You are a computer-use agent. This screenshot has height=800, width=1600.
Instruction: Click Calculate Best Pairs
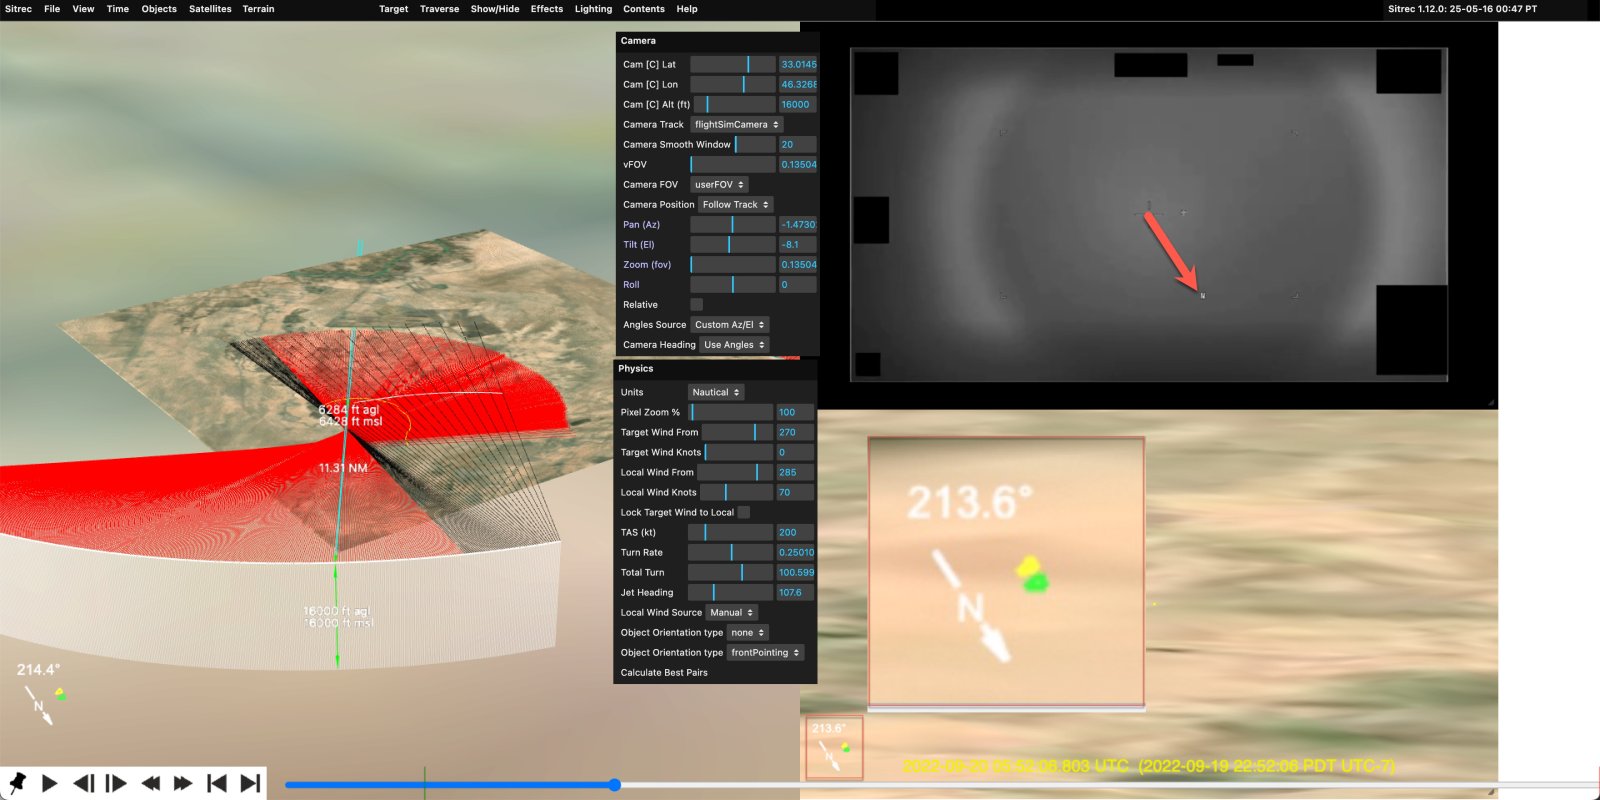coord(664,673)
